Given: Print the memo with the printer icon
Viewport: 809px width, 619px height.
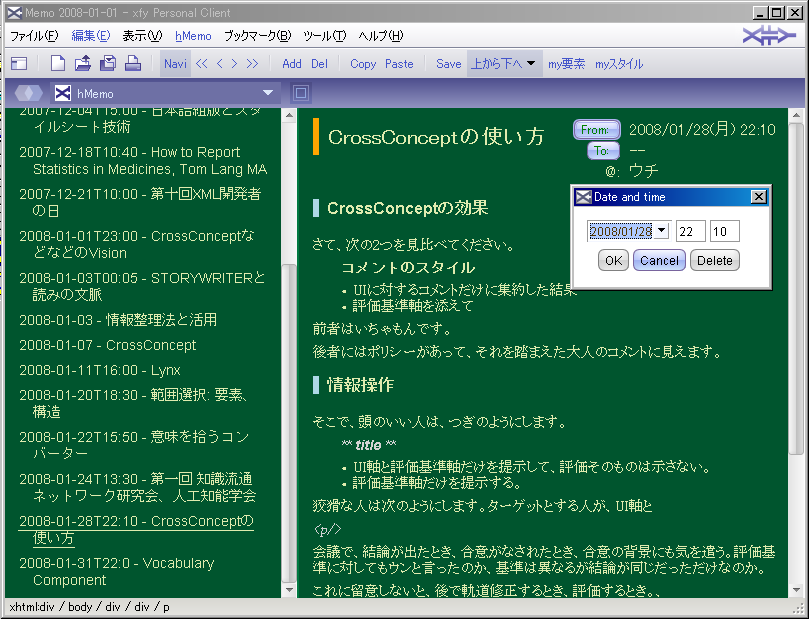Looking at the screenshot, I should point(133,63).
